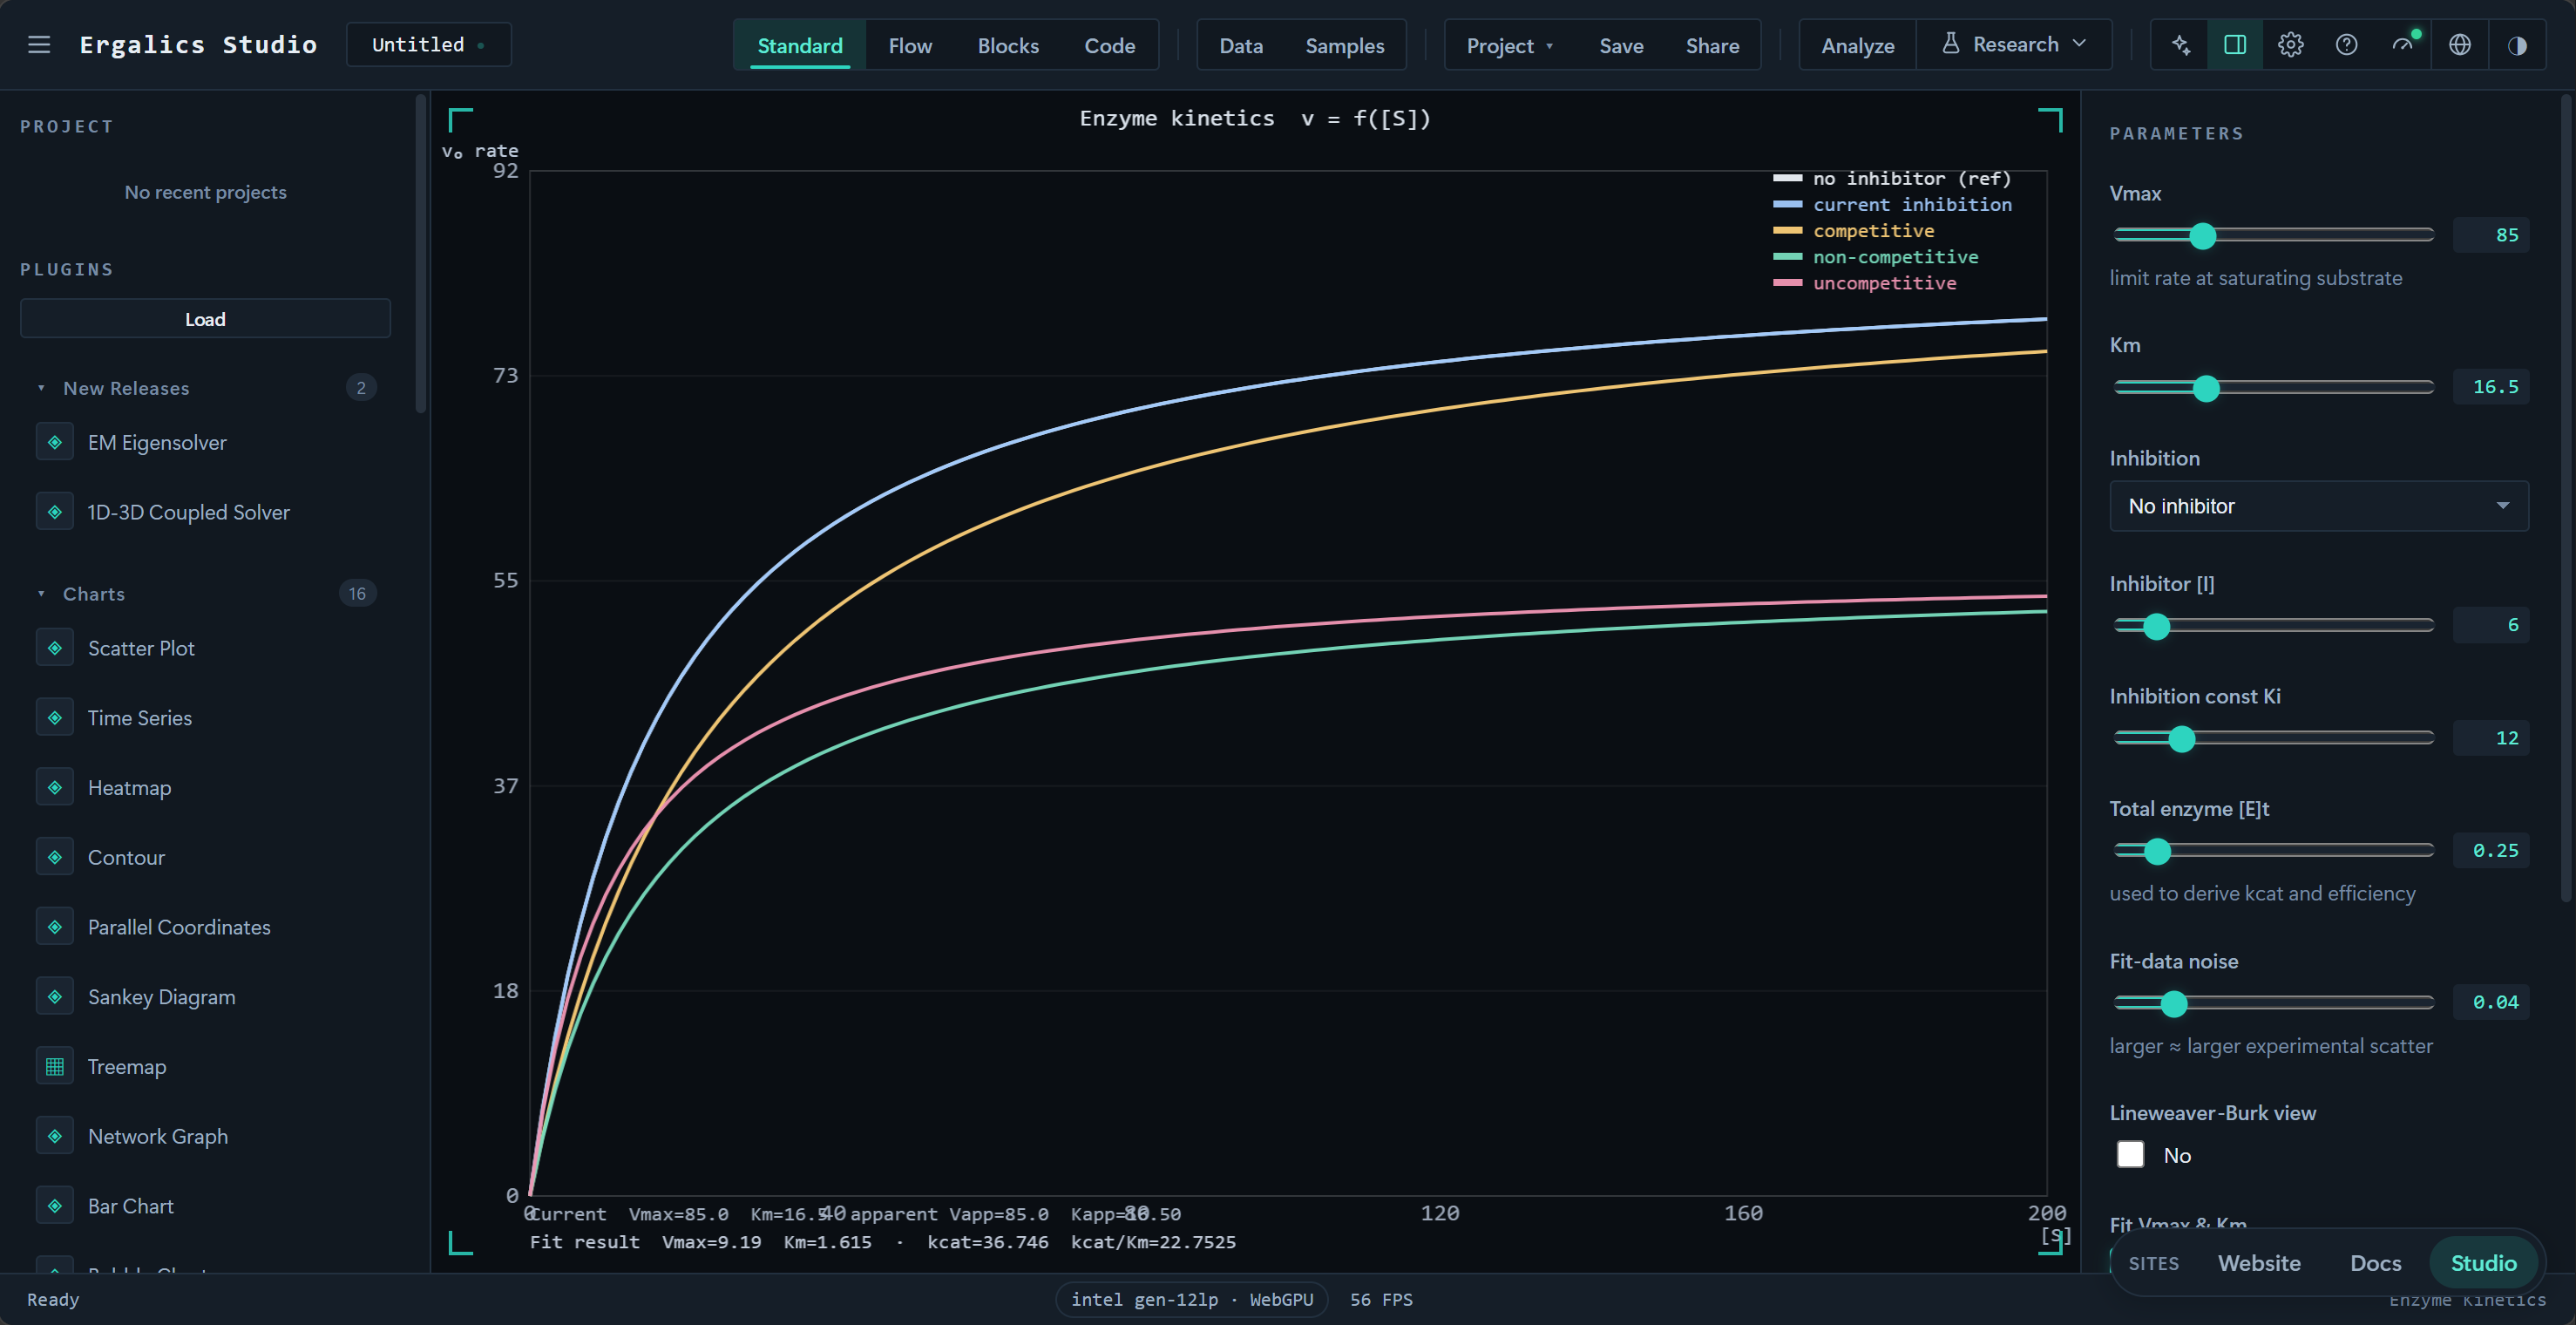Image resolution: width=2576 pixels, height=1325 pixels.
Task: Click the Vmax value field 85
Action: click(x=2491, y=236)
